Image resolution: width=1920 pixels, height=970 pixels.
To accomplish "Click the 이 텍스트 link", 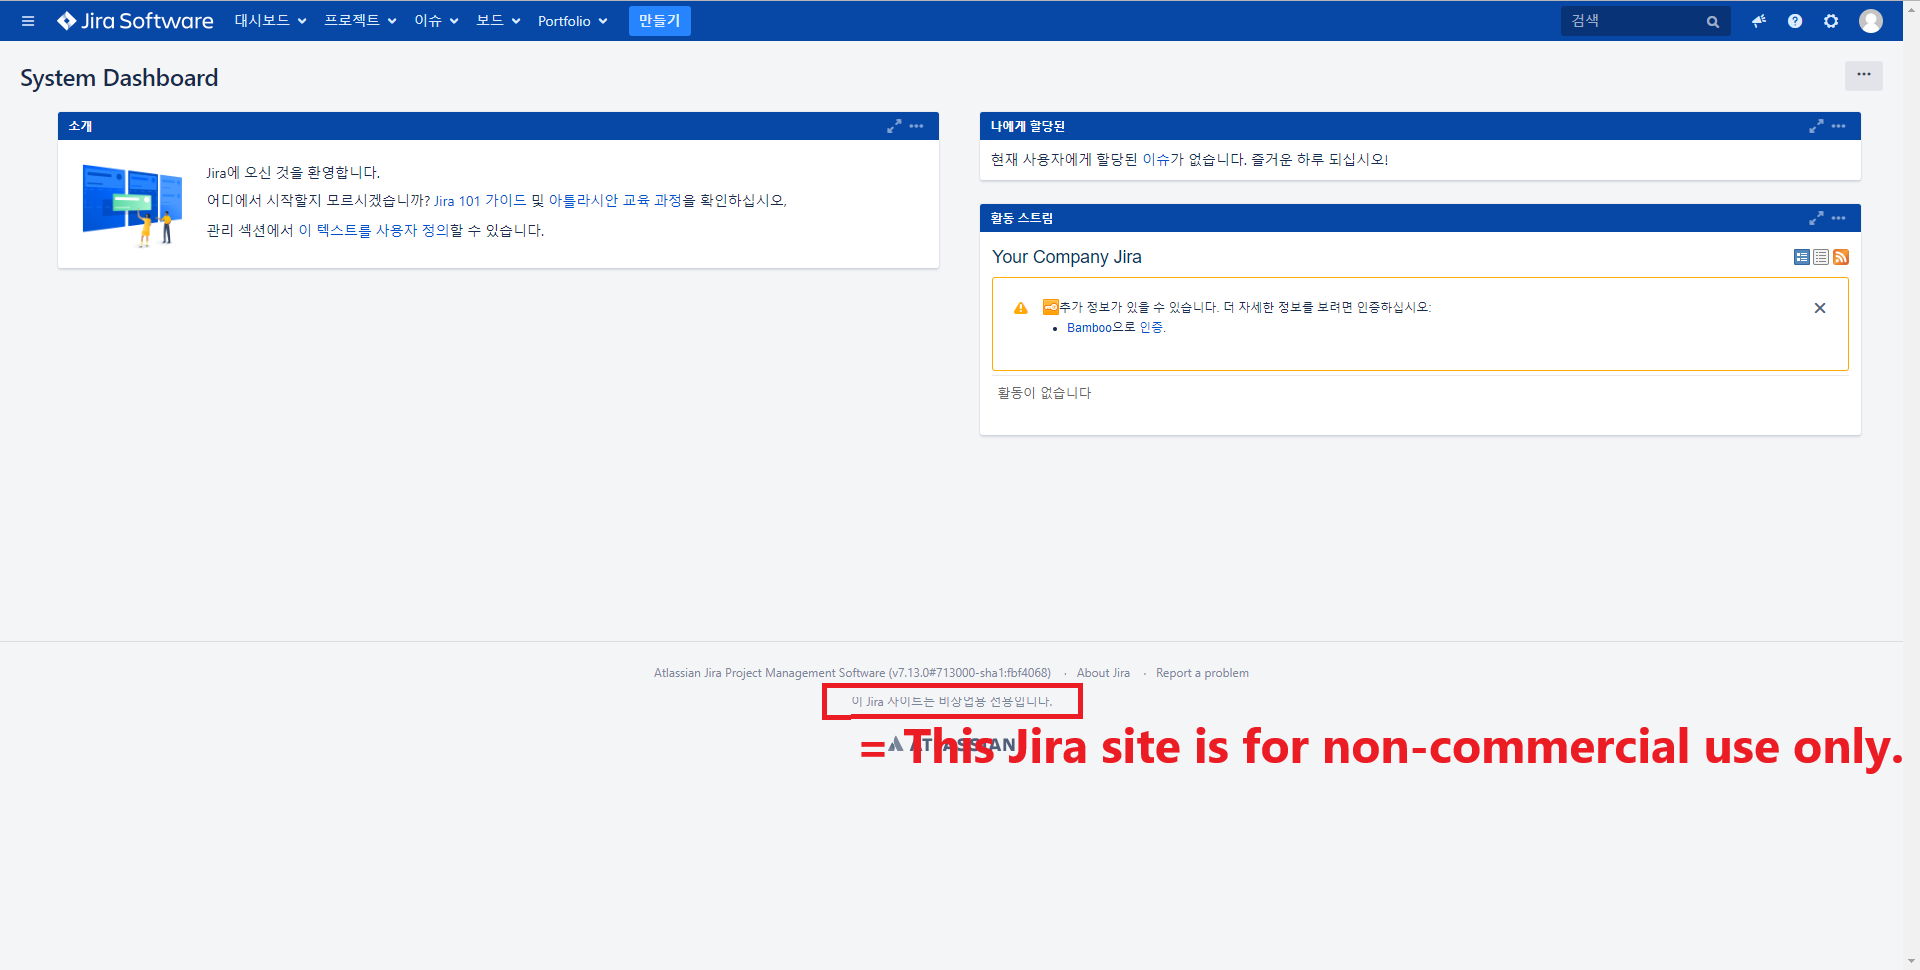I will (x=328, y=231).
